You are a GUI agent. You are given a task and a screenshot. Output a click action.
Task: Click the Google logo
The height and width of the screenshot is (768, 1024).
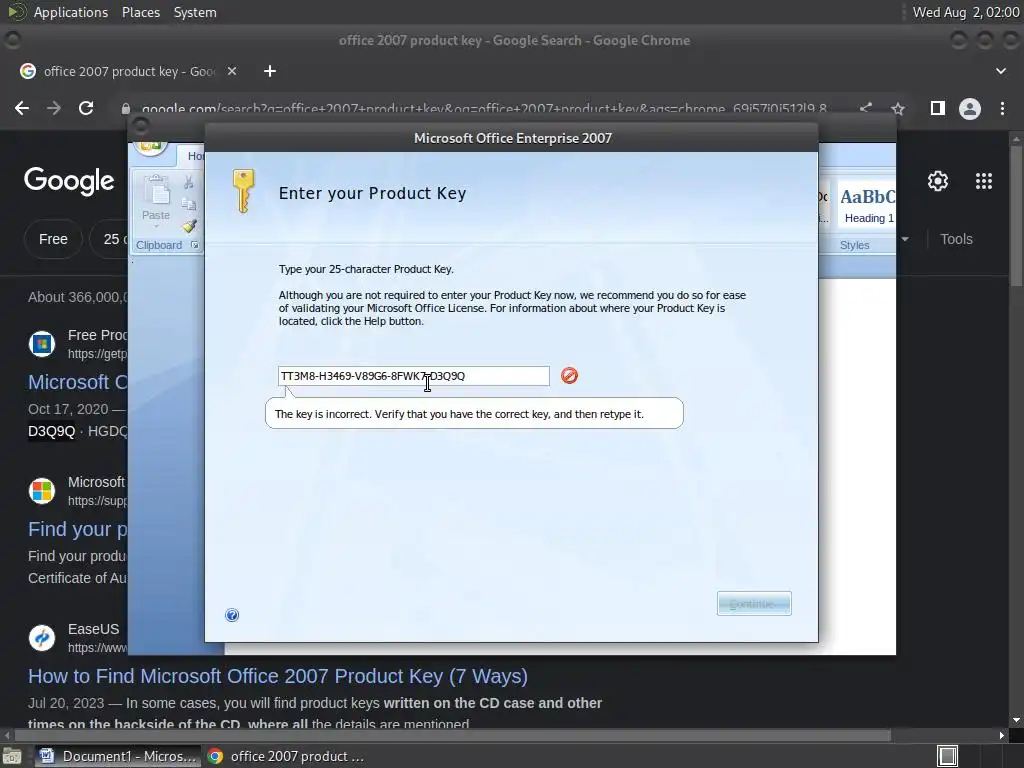(69, 181)
